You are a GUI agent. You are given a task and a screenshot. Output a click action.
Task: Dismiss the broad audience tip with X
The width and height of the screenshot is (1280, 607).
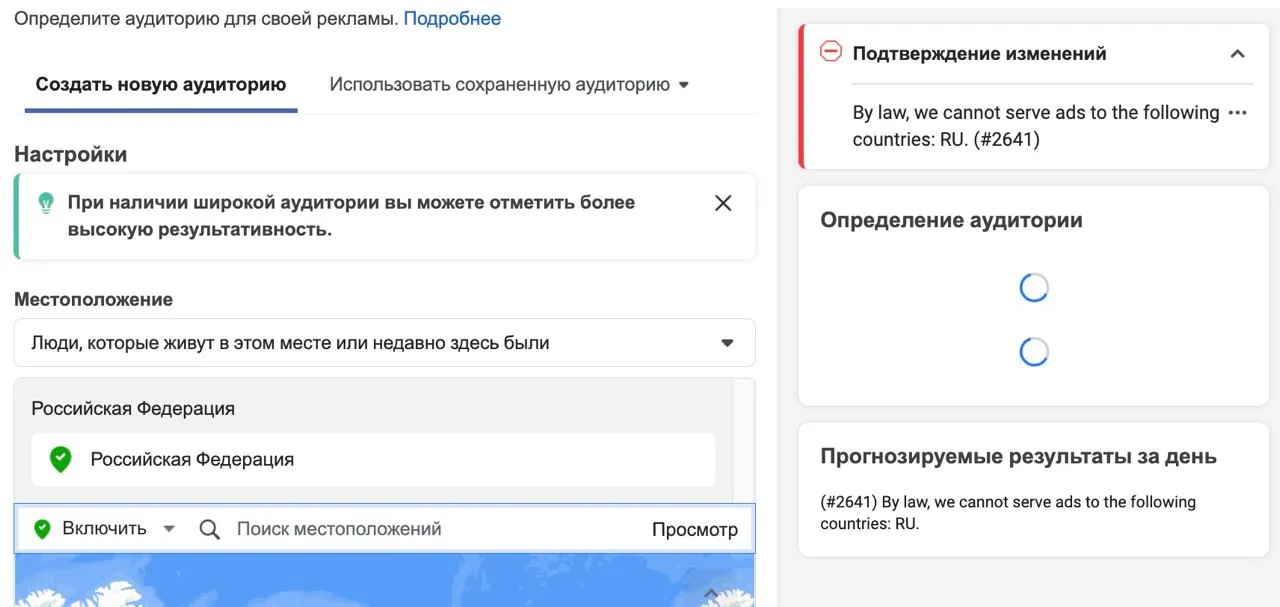pos(723,203)
